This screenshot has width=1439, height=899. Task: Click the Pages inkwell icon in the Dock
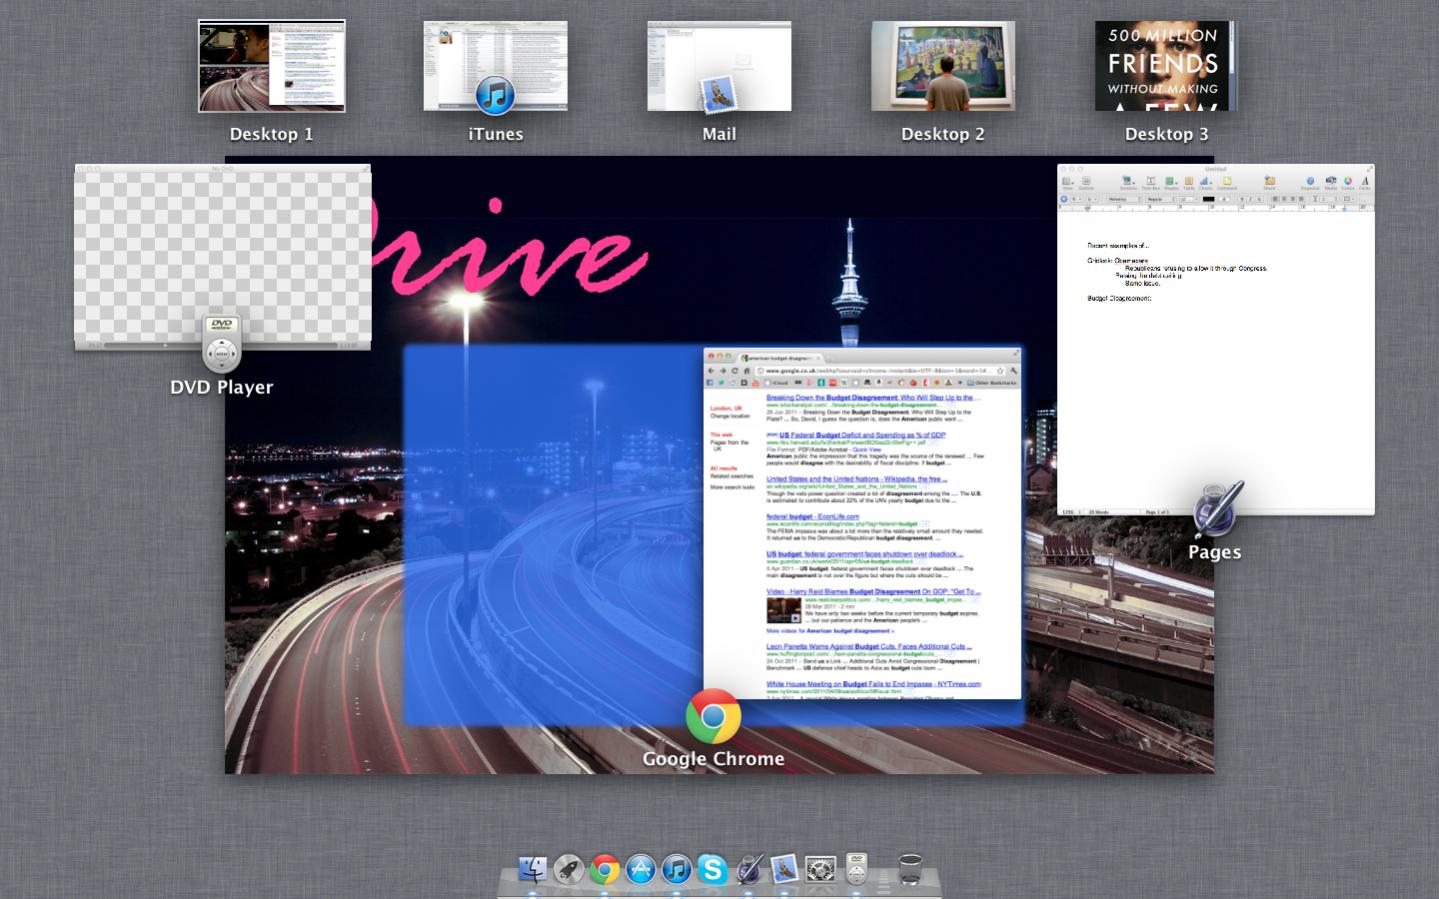click(748, 869)
